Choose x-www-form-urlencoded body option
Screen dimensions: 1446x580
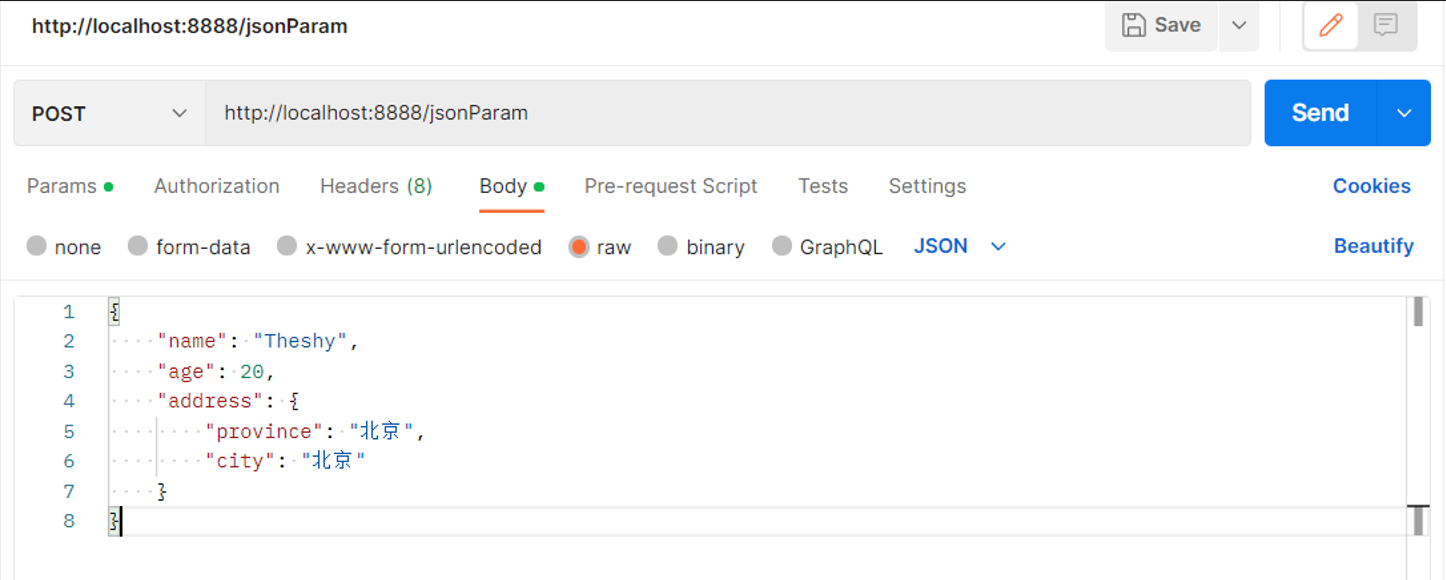tap(287, 246)
